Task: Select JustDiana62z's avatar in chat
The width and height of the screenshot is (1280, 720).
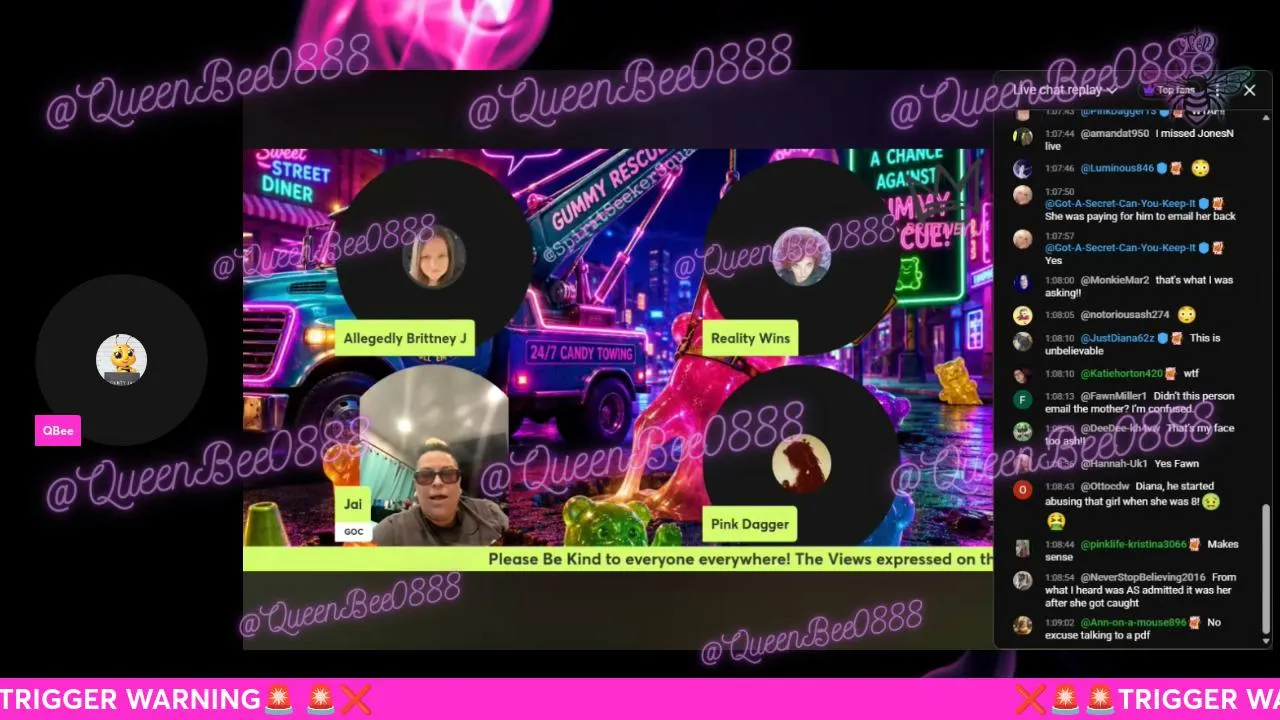Action: click(x=1022, y=342)
